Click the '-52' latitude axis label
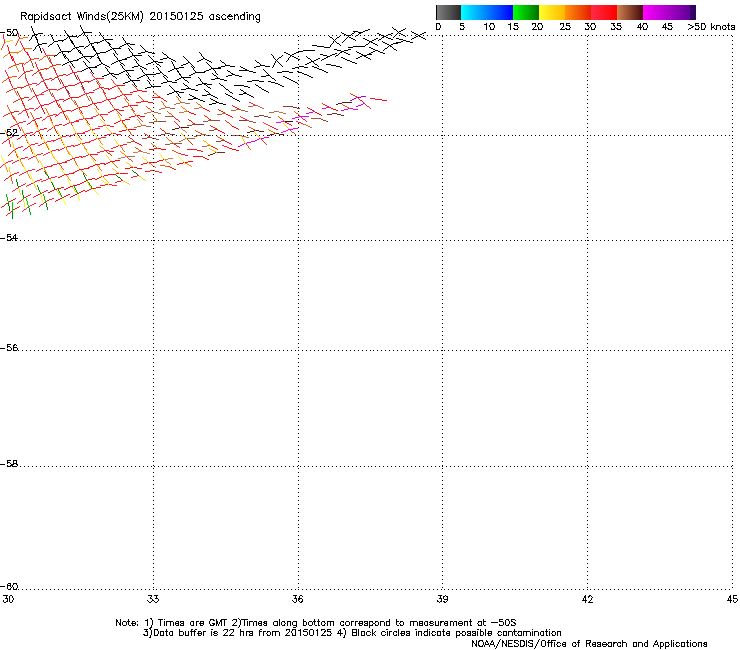Screen dimensions: 740x650 [x=9, y=133]
